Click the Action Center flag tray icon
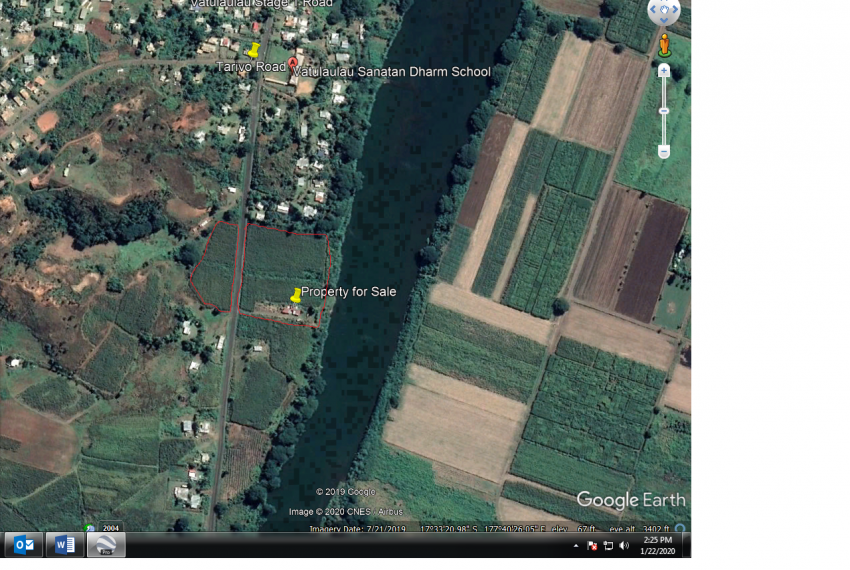 pos(592,546)
